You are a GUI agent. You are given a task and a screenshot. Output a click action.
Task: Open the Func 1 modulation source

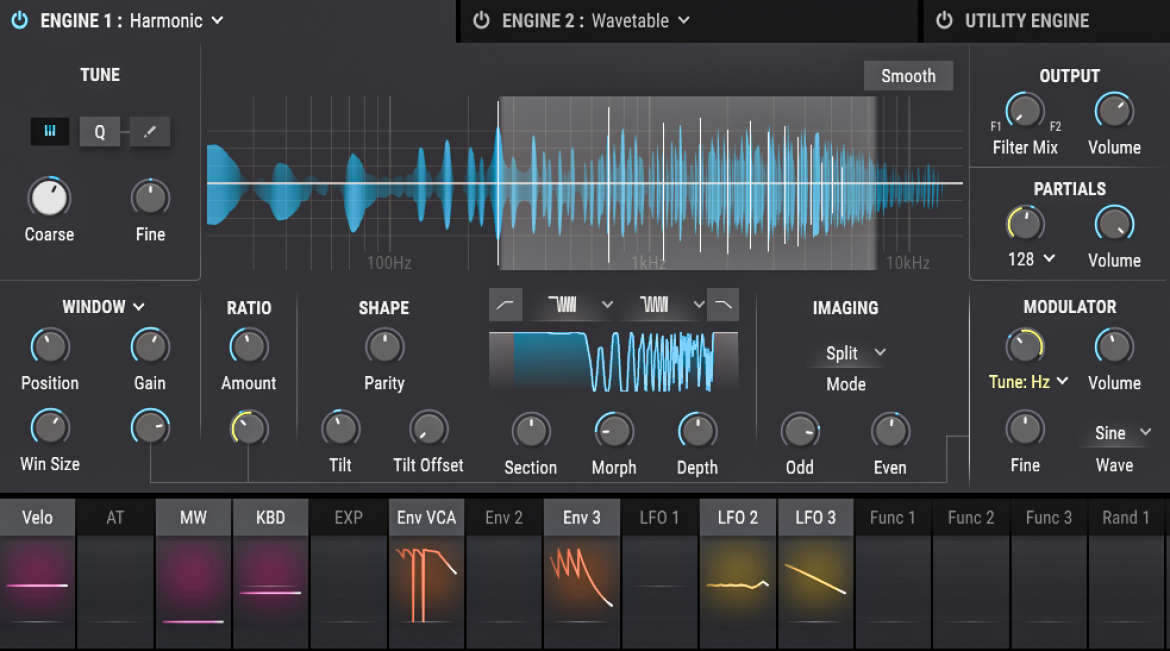[892, 517]
